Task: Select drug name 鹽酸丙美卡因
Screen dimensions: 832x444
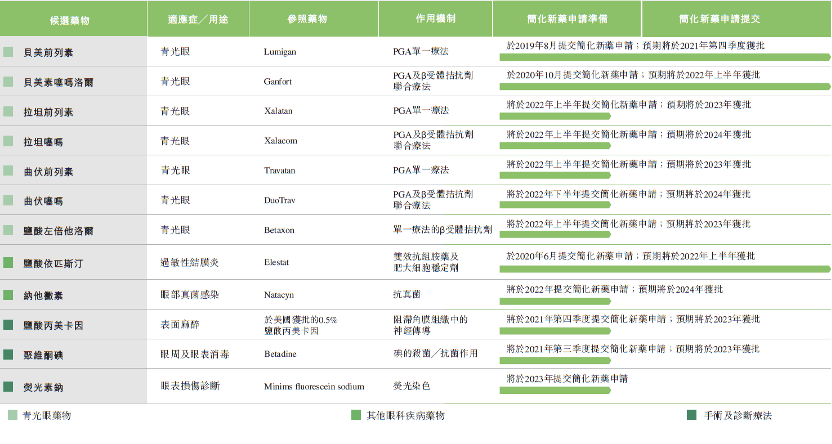Action: tap(53, 325)
